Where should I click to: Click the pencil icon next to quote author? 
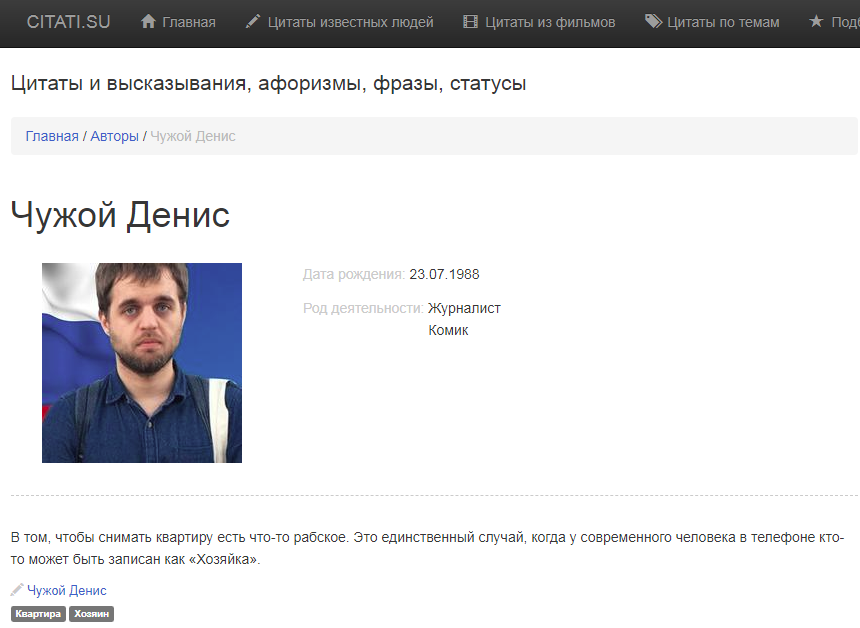click(17, 590)
